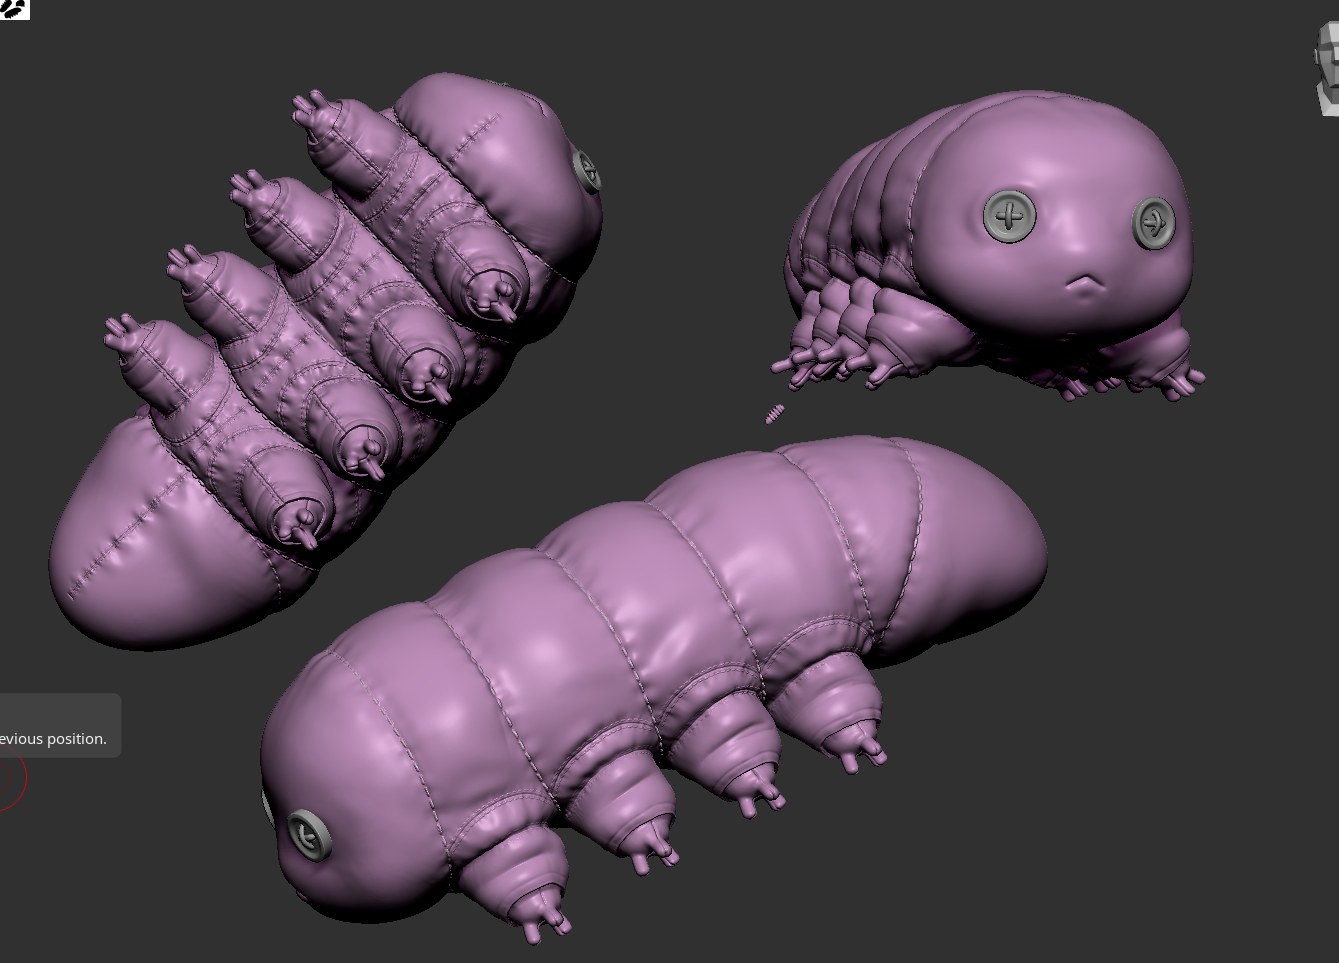The image size is (1339, 963).
Task: Click the arrow button eye on front-view model
Action: 1154,221
